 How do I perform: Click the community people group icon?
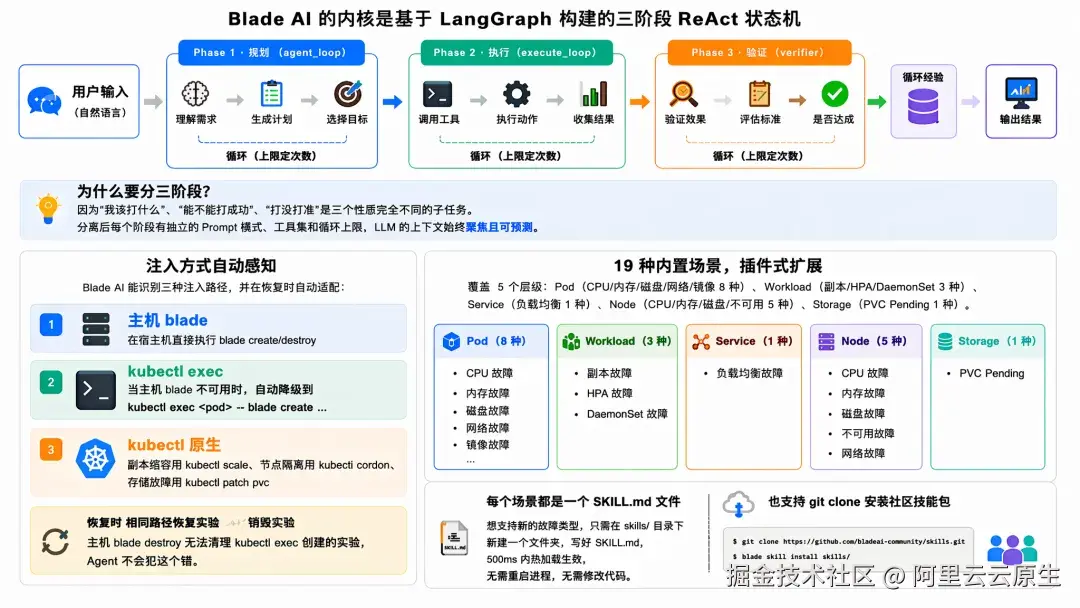(1012, 549)
